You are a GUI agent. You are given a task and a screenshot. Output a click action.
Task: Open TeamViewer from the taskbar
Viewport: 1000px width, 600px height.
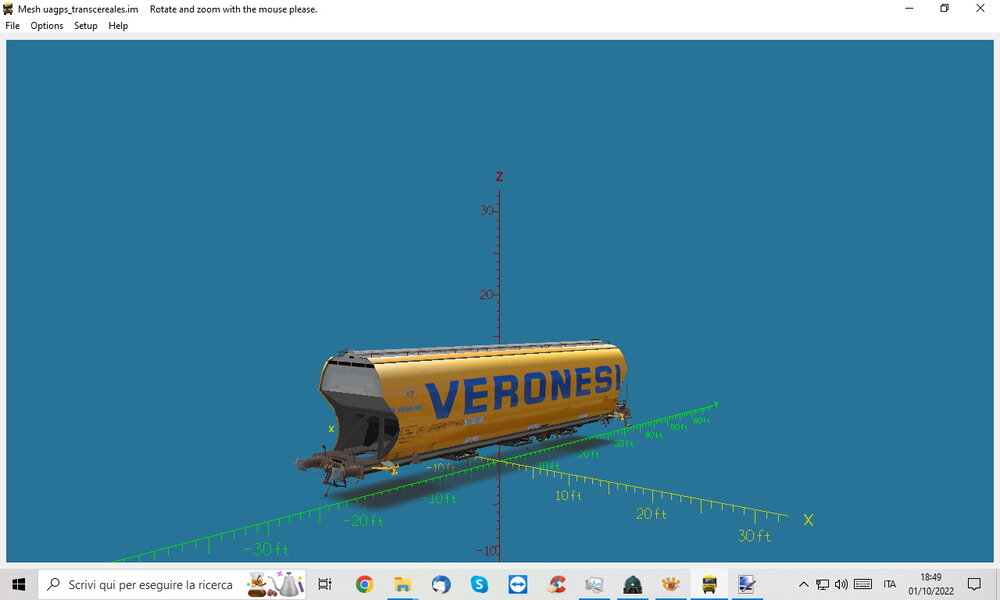(517, 584)
